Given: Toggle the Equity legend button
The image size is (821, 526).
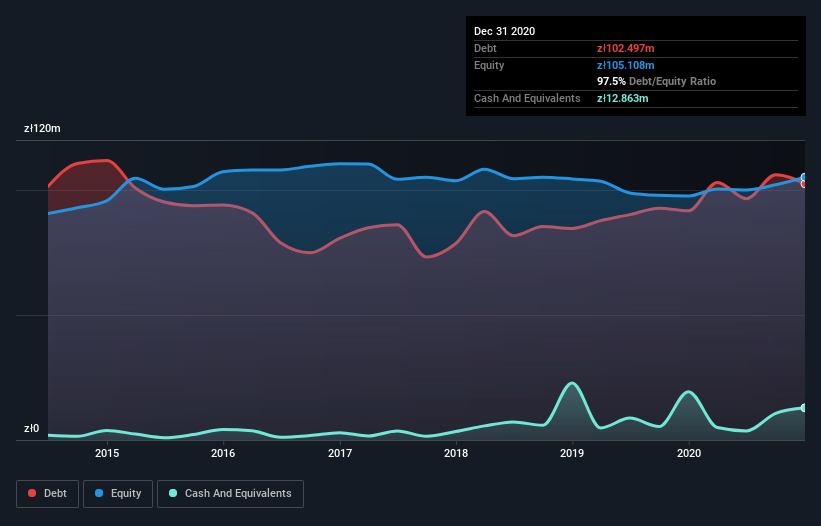Looking at the screenshot, I should click(x=118, y=494).
